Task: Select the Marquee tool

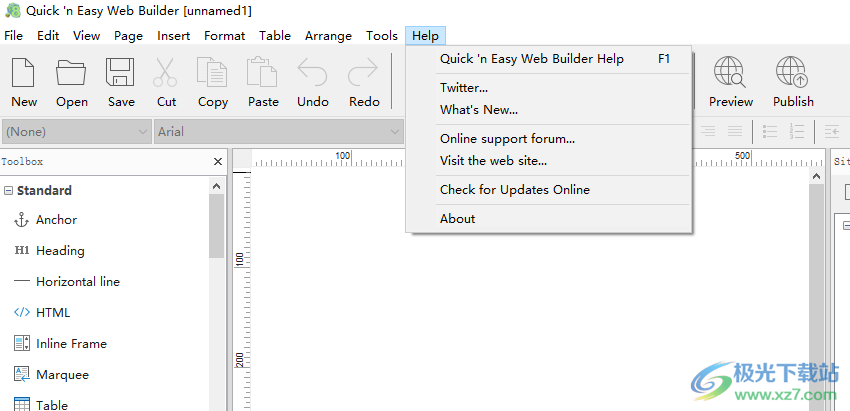Action: (51, 374)
